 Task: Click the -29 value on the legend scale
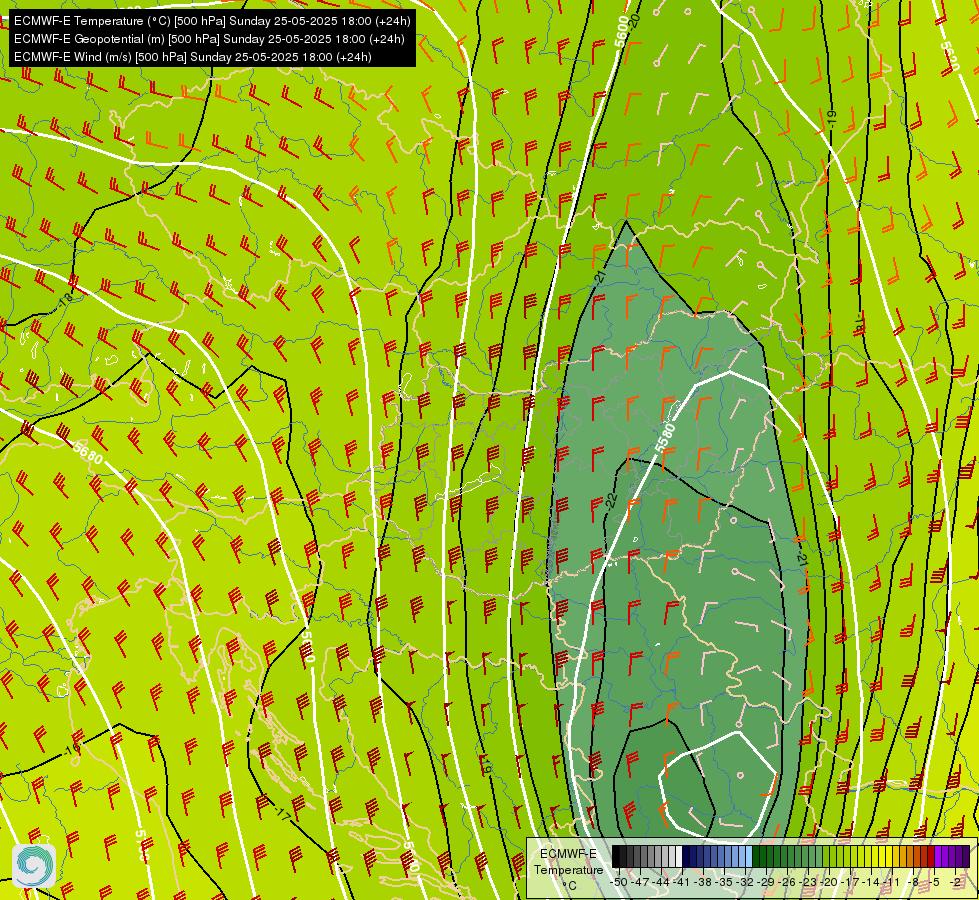click(x=767, y=882)
